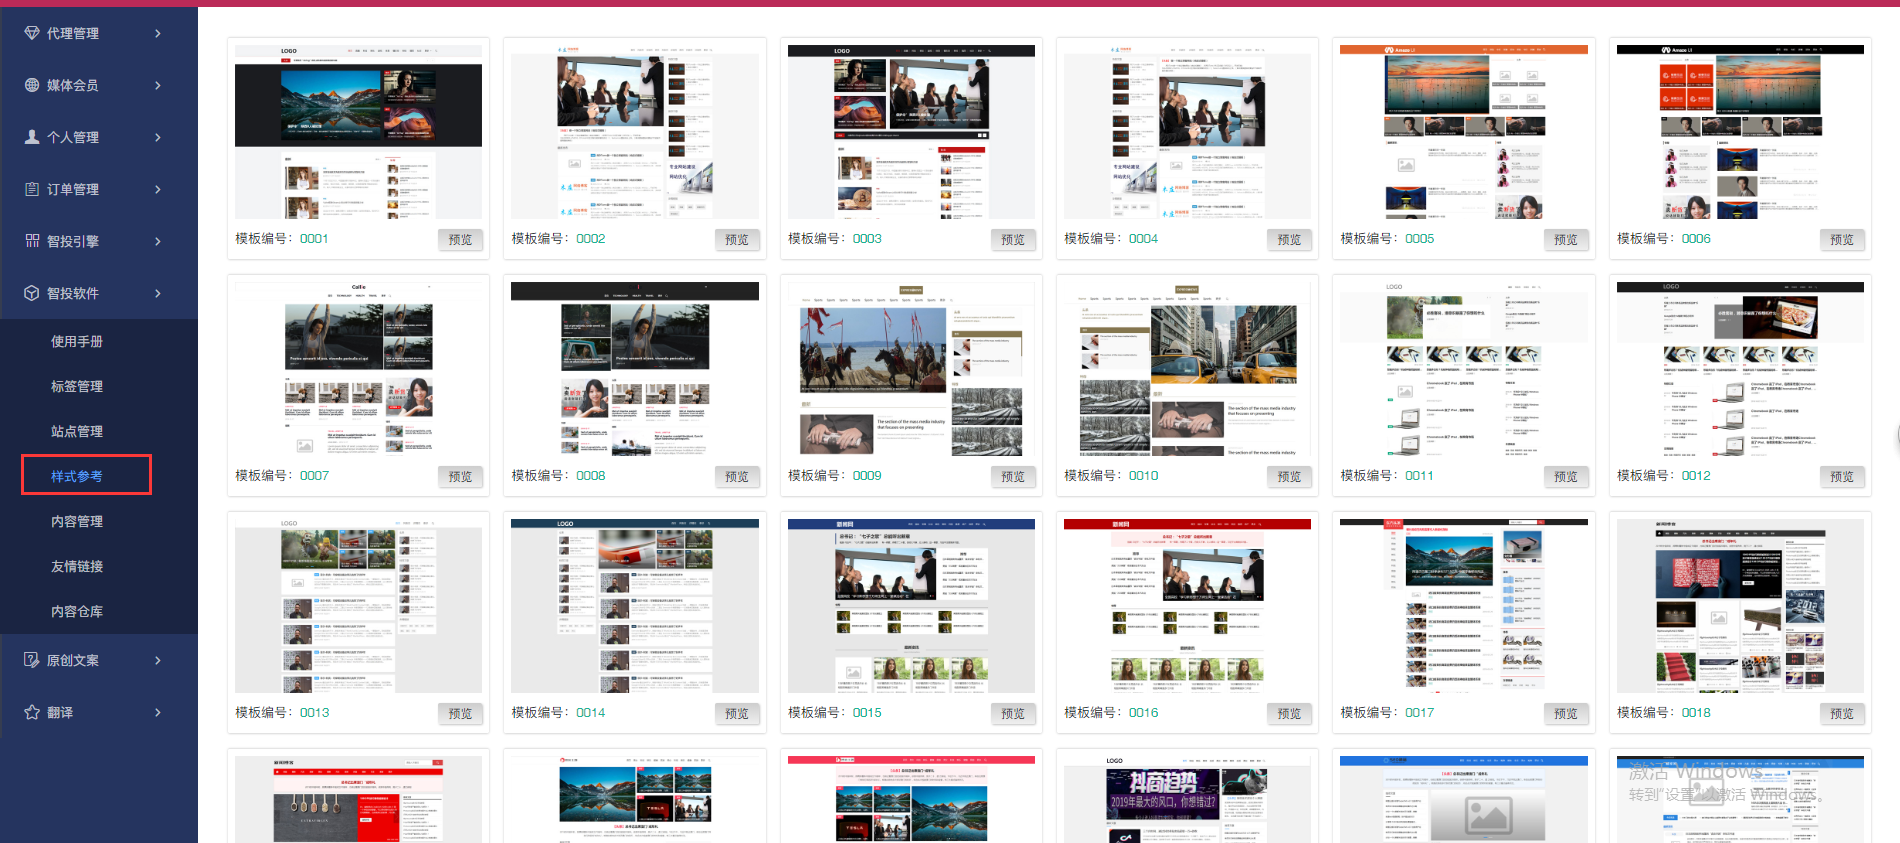This screenshot has height=843, width=1900.
Task: Select the 样式参考 submenu item
Action: point(77,476)
